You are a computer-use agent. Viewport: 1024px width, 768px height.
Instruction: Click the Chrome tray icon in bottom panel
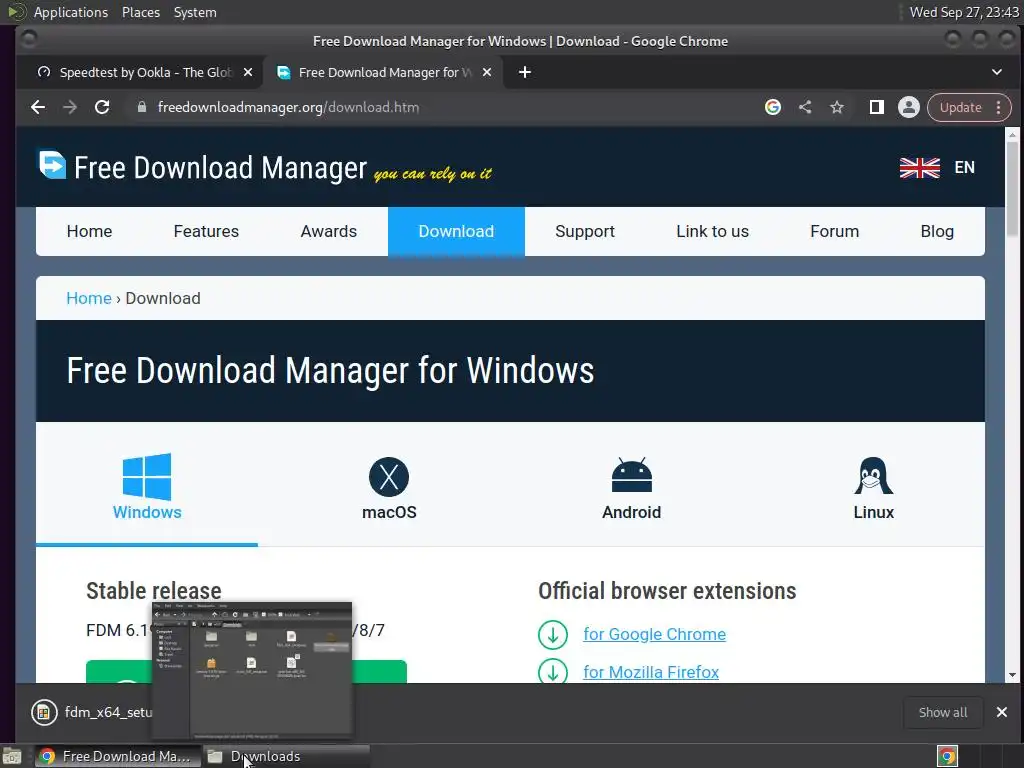(947, 756)
